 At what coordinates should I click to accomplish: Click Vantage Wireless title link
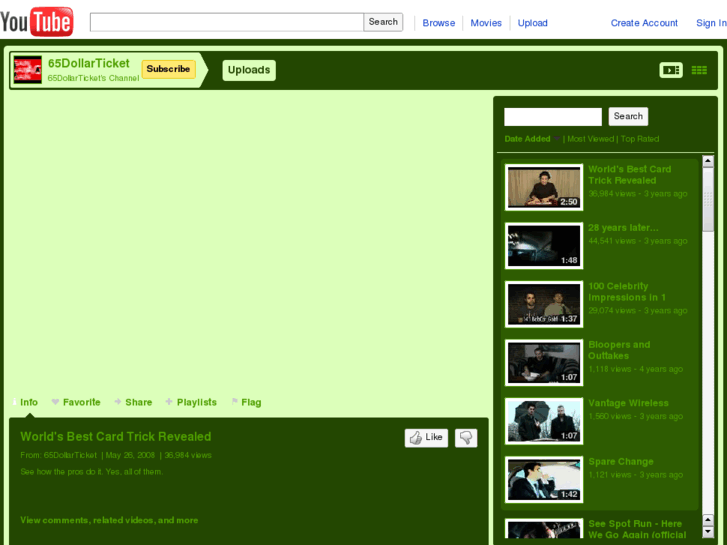[628, 403]
